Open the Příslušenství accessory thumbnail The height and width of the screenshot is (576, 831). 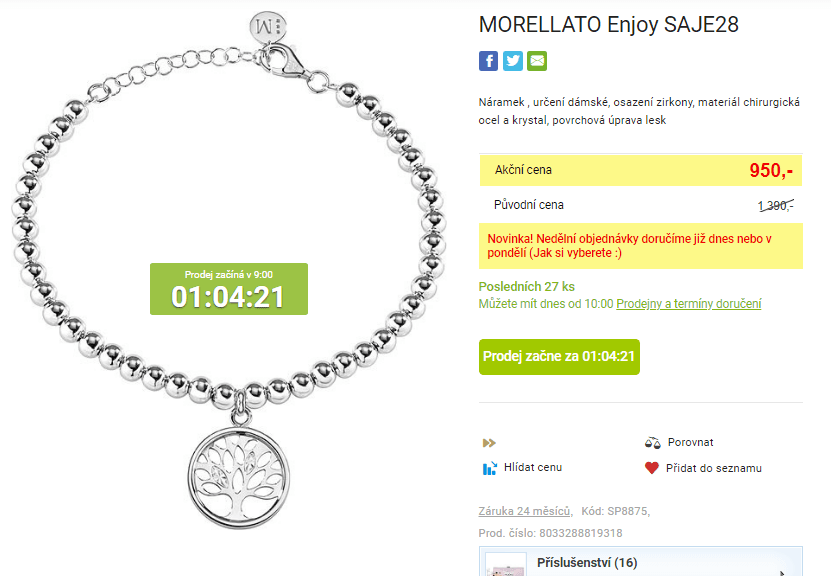pos(505,565)
